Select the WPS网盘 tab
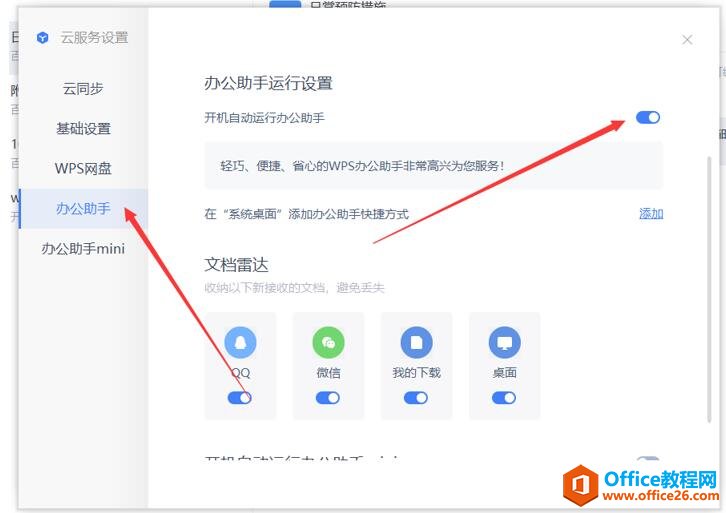This screenshot has width=726, height=513. point(83,168)
